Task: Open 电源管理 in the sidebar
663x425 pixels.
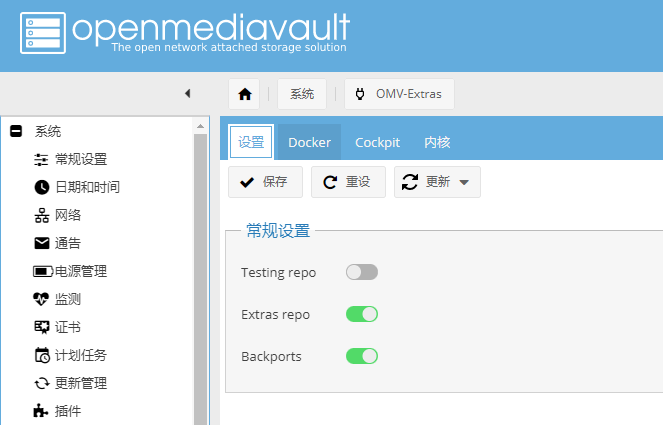Action: coord(81,271)
